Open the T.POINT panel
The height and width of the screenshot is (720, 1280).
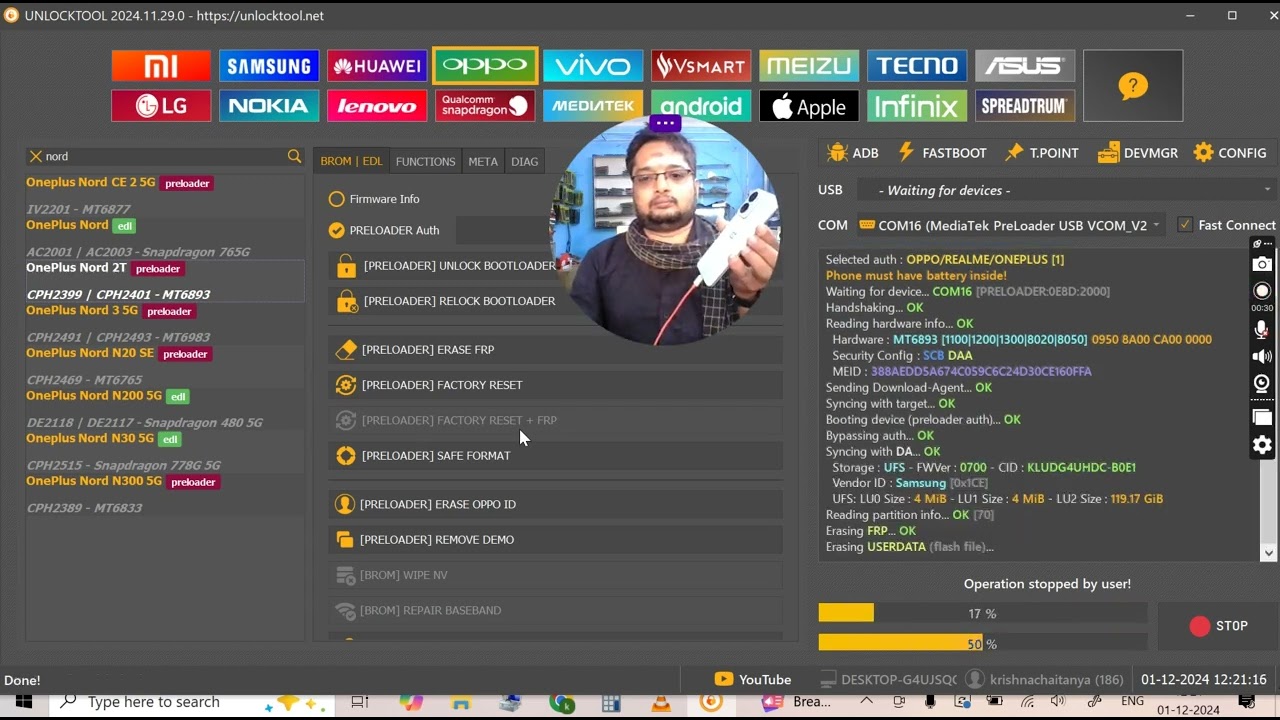coord(1042,153)
